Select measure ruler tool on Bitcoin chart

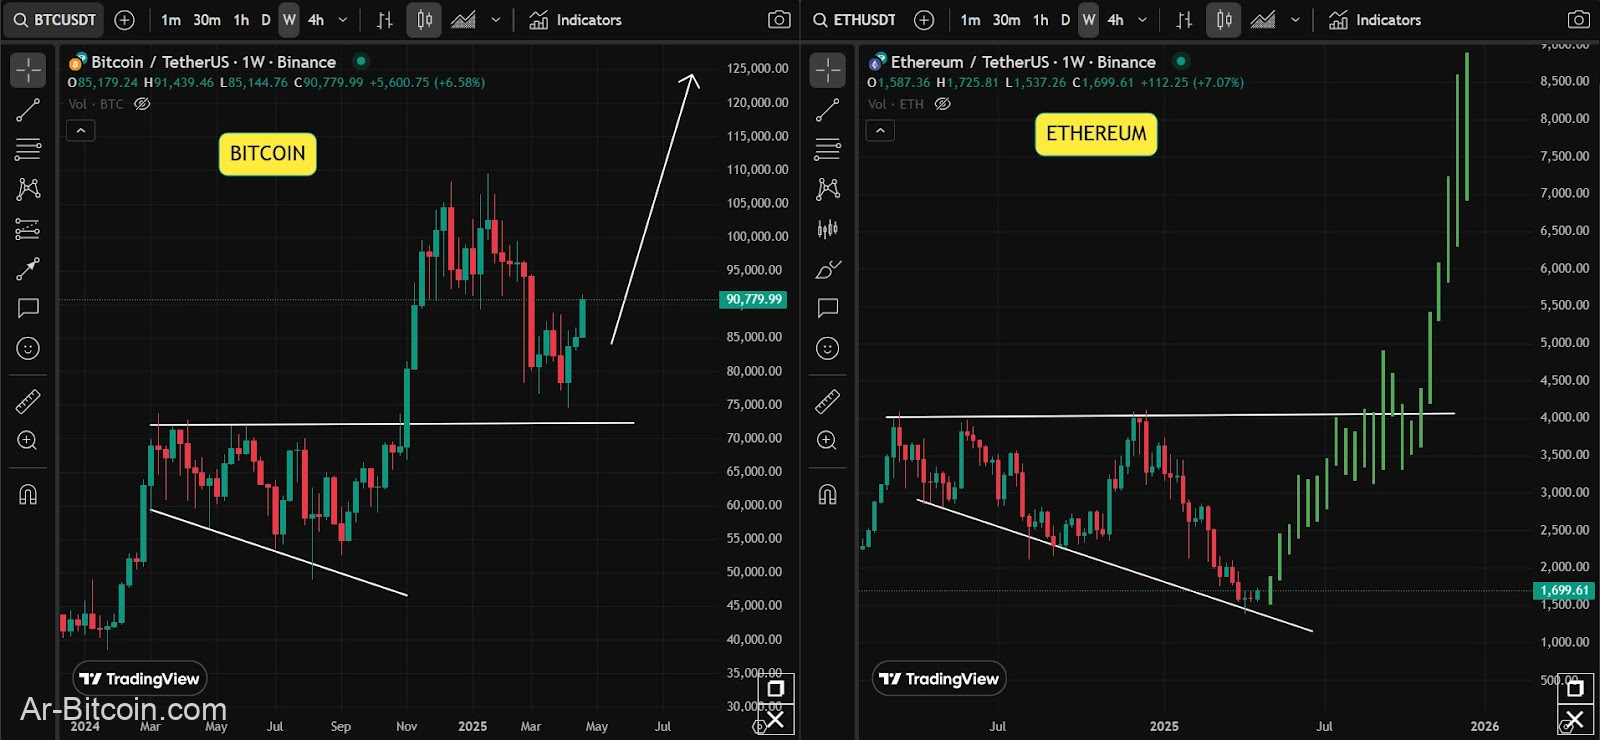point(28,402)
